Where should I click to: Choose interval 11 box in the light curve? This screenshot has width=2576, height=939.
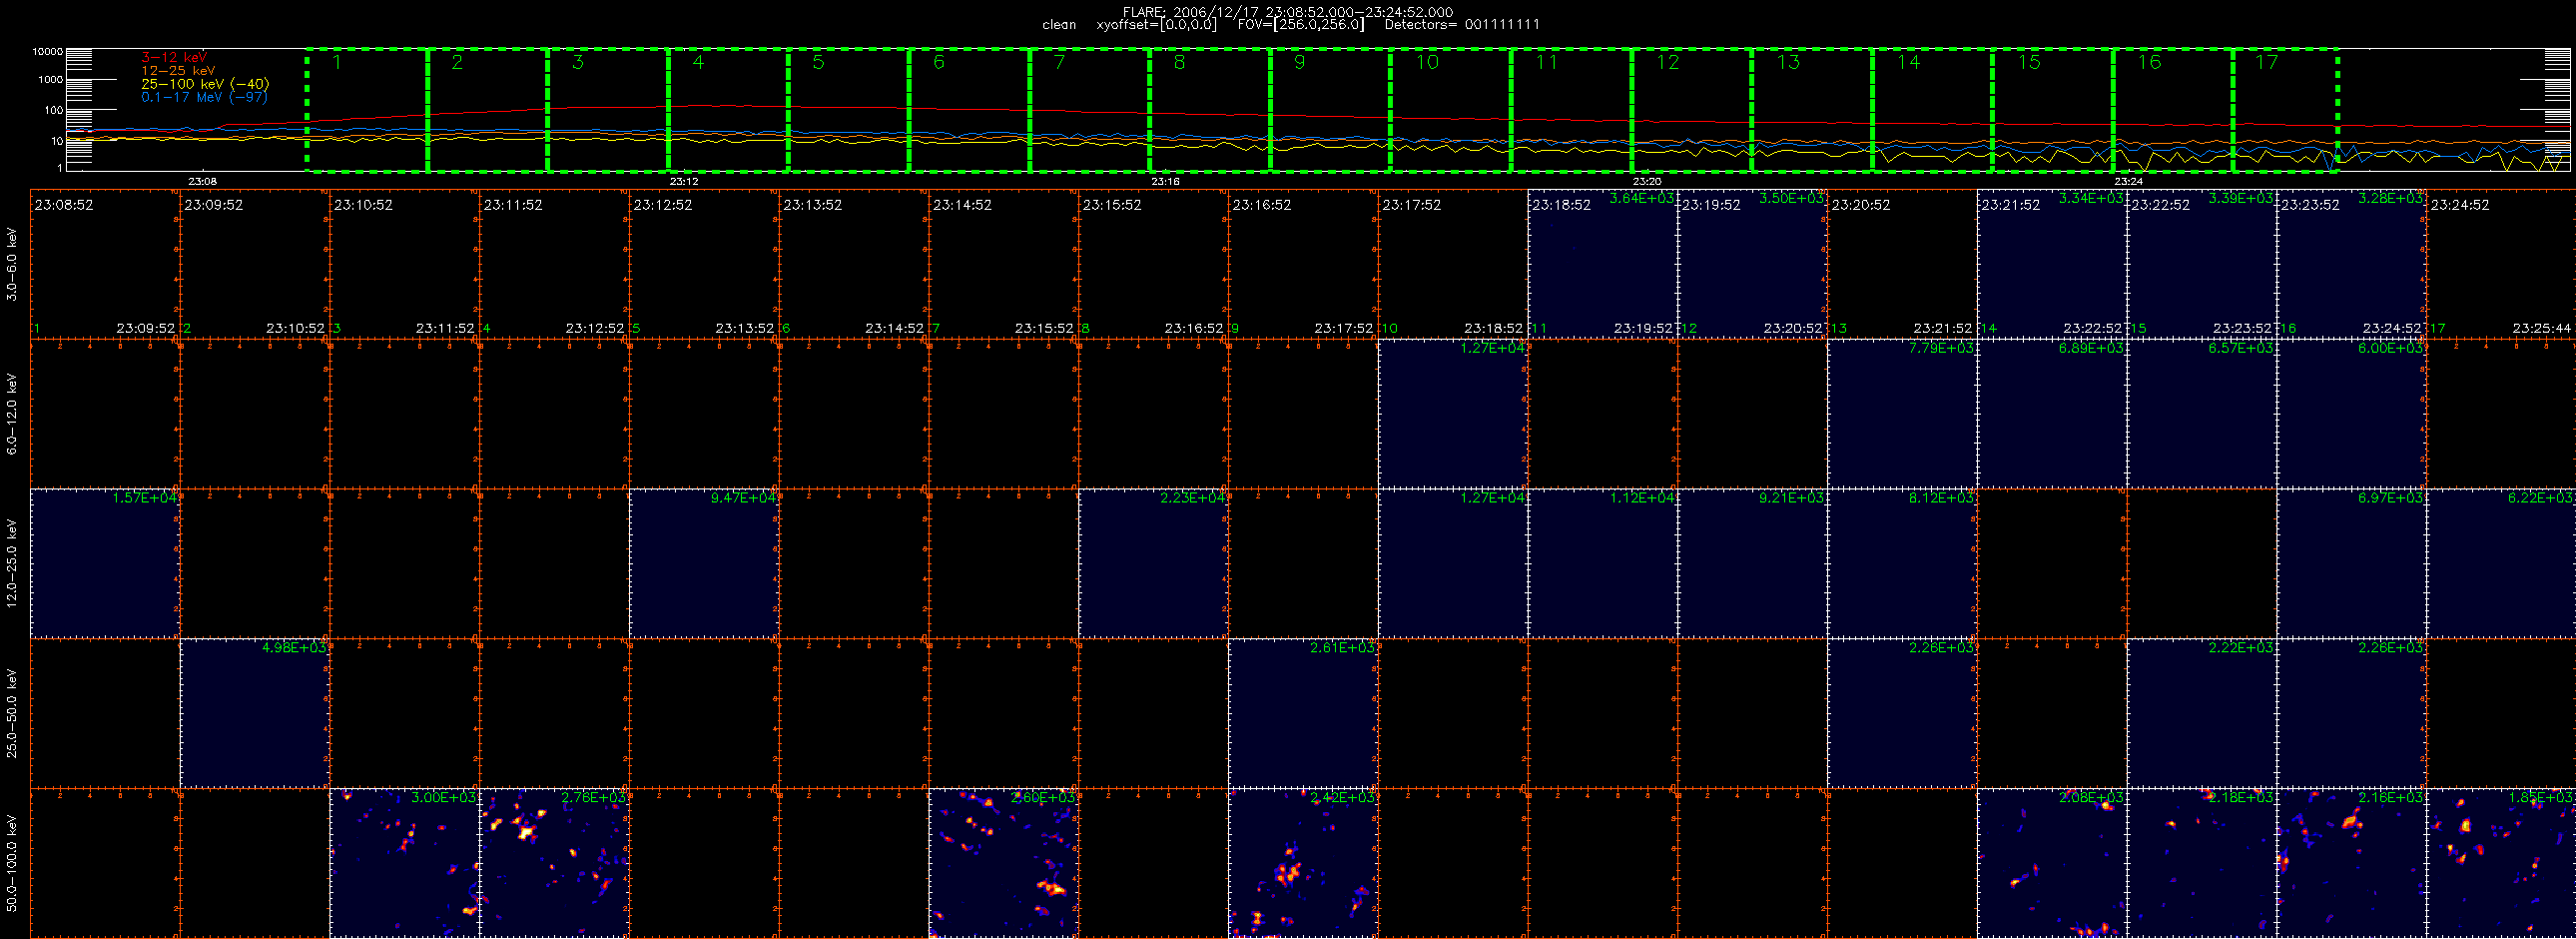click(1571, 110)
